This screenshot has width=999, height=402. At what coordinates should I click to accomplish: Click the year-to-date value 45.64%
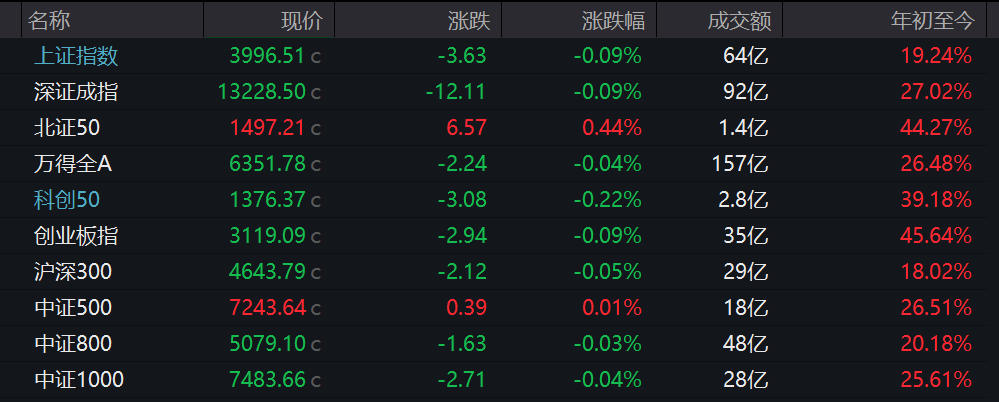tap(936, 236)
